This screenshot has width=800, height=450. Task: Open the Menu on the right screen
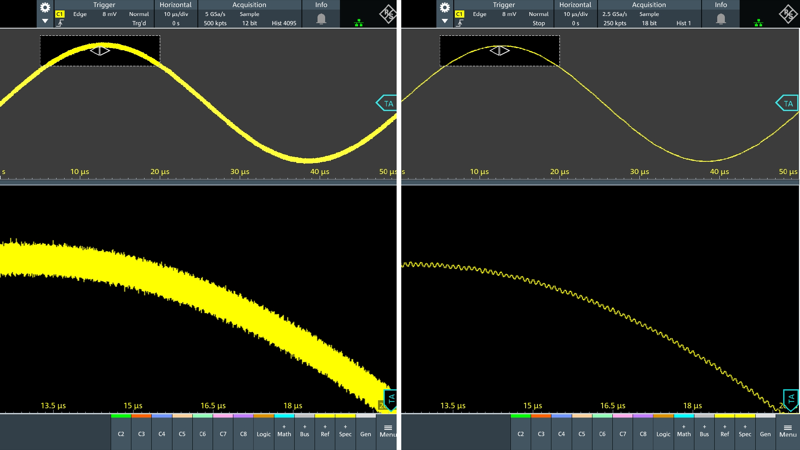pyautogui.click(x=788, y=430)
